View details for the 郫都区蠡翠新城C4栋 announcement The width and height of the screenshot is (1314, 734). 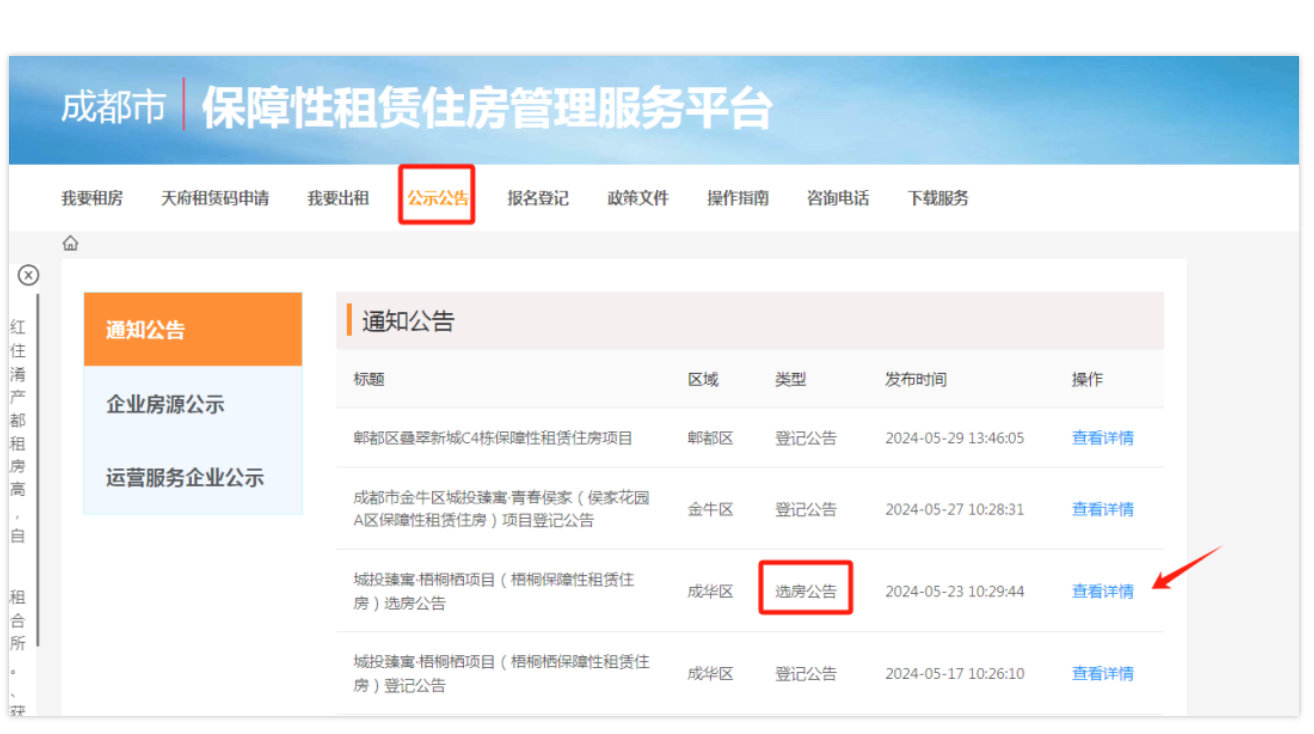pyautogui.click(x=1102, y=438)
